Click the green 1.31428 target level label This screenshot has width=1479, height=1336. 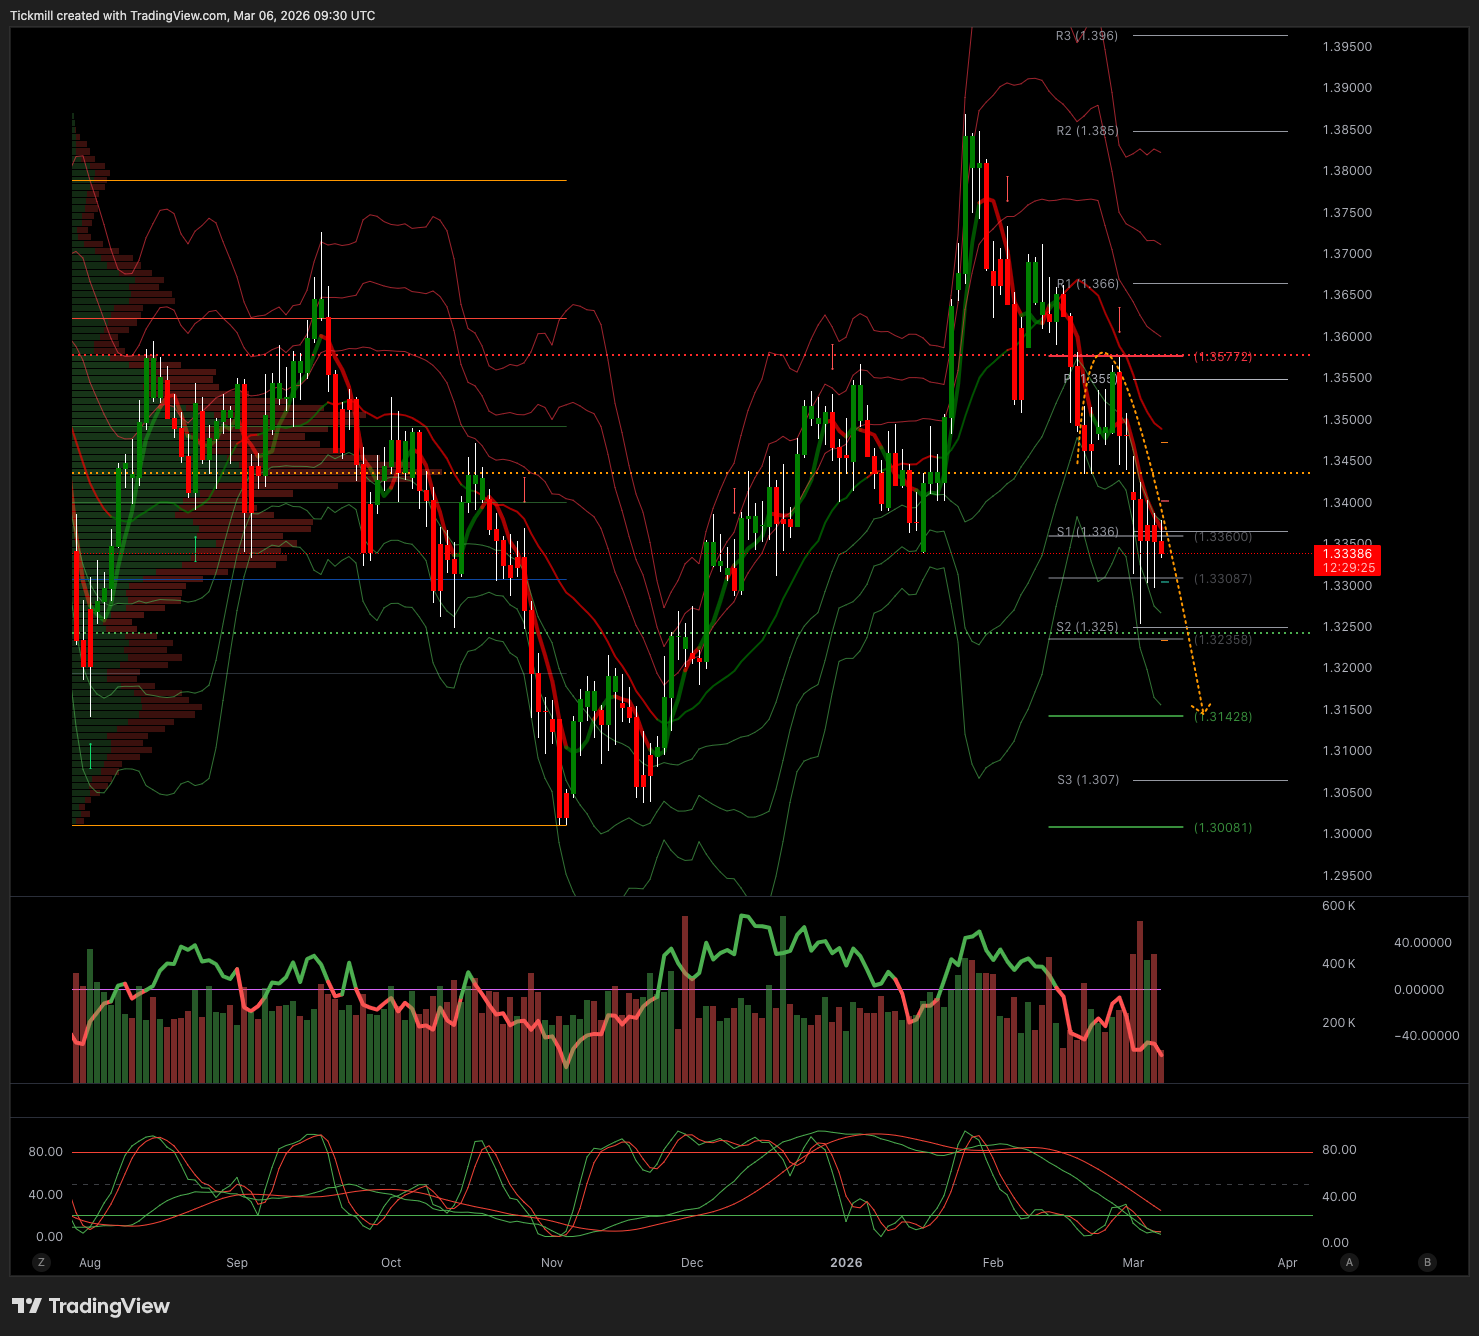coord(1223,717)
